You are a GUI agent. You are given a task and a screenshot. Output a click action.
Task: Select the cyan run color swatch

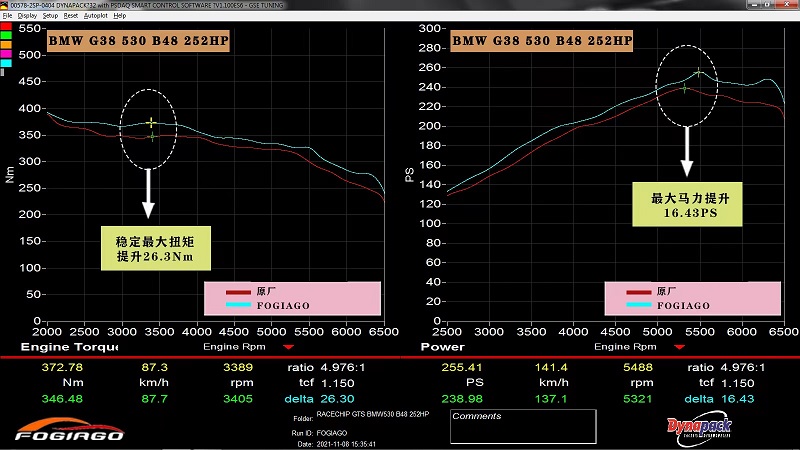pyautogui.click(x=5, y=62)
